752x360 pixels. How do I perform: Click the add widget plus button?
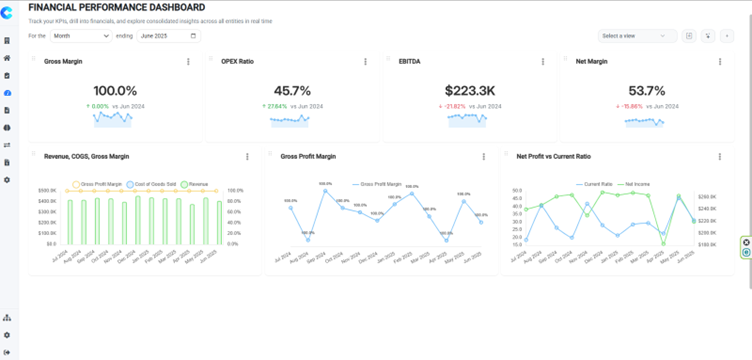727,36
